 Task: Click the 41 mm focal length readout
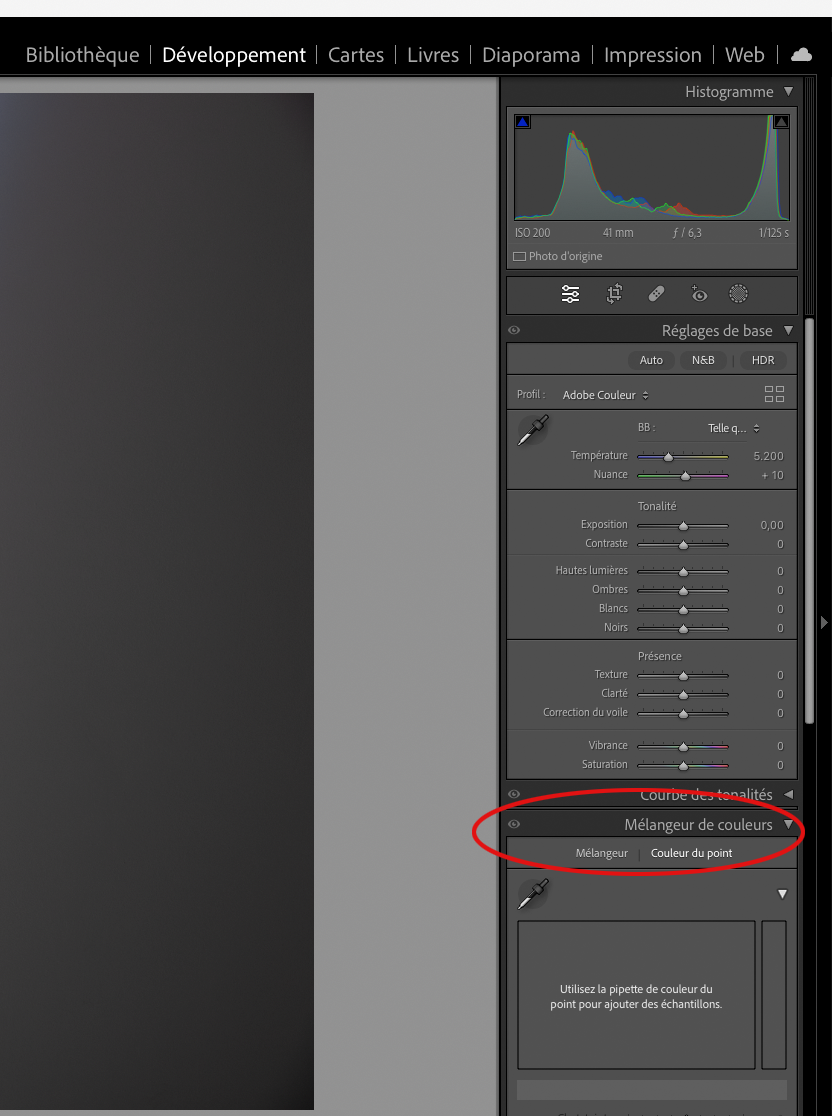(x=618, y=233)
